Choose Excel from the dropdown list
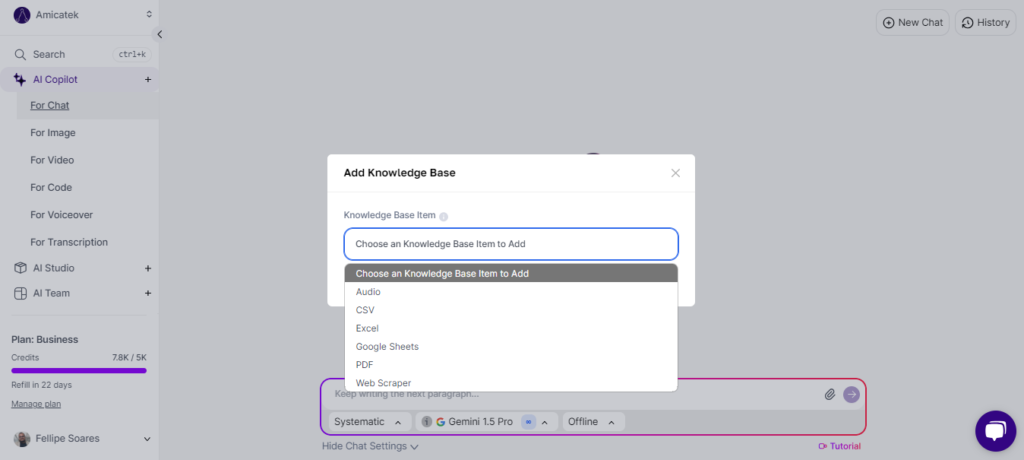The height and width of the screenshot is (460, 1024). [x=511, y=328]
